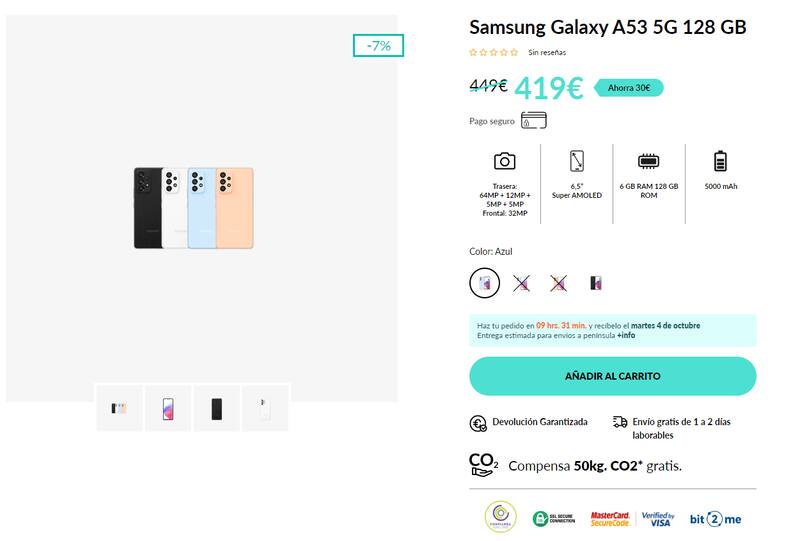Add the Galaxy A53 to cart

click(x=612, y=376)
